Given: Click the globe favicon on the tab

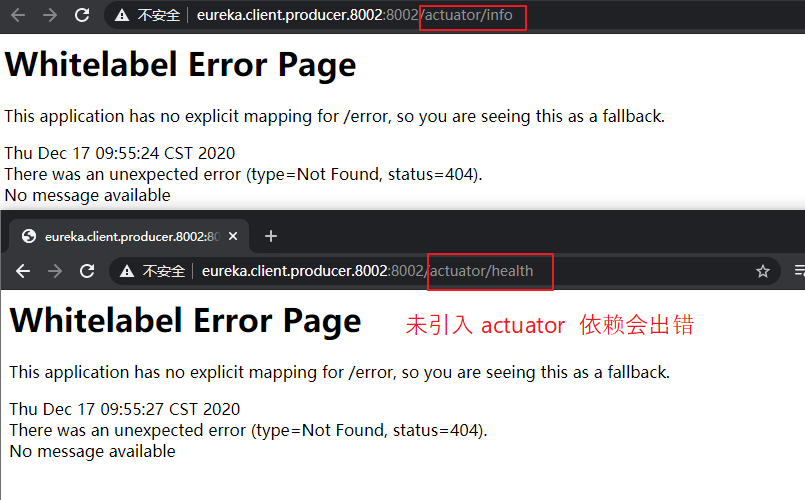Looking at the screenshot, I should [29, 236].
